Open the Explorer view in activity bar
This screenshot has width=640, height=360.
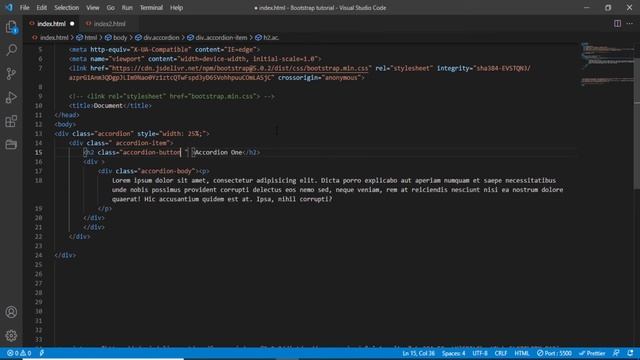[x=11, y=27]
